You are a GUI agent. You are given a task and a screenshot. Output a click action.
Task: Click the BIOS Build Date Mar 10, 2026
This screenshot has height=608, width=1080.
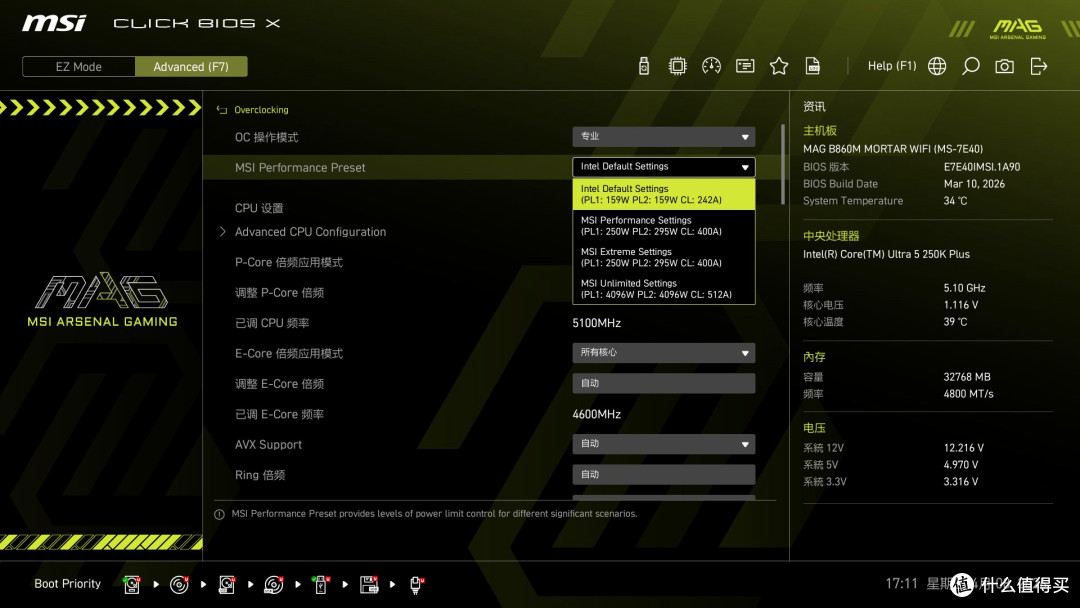coord(974,184)
